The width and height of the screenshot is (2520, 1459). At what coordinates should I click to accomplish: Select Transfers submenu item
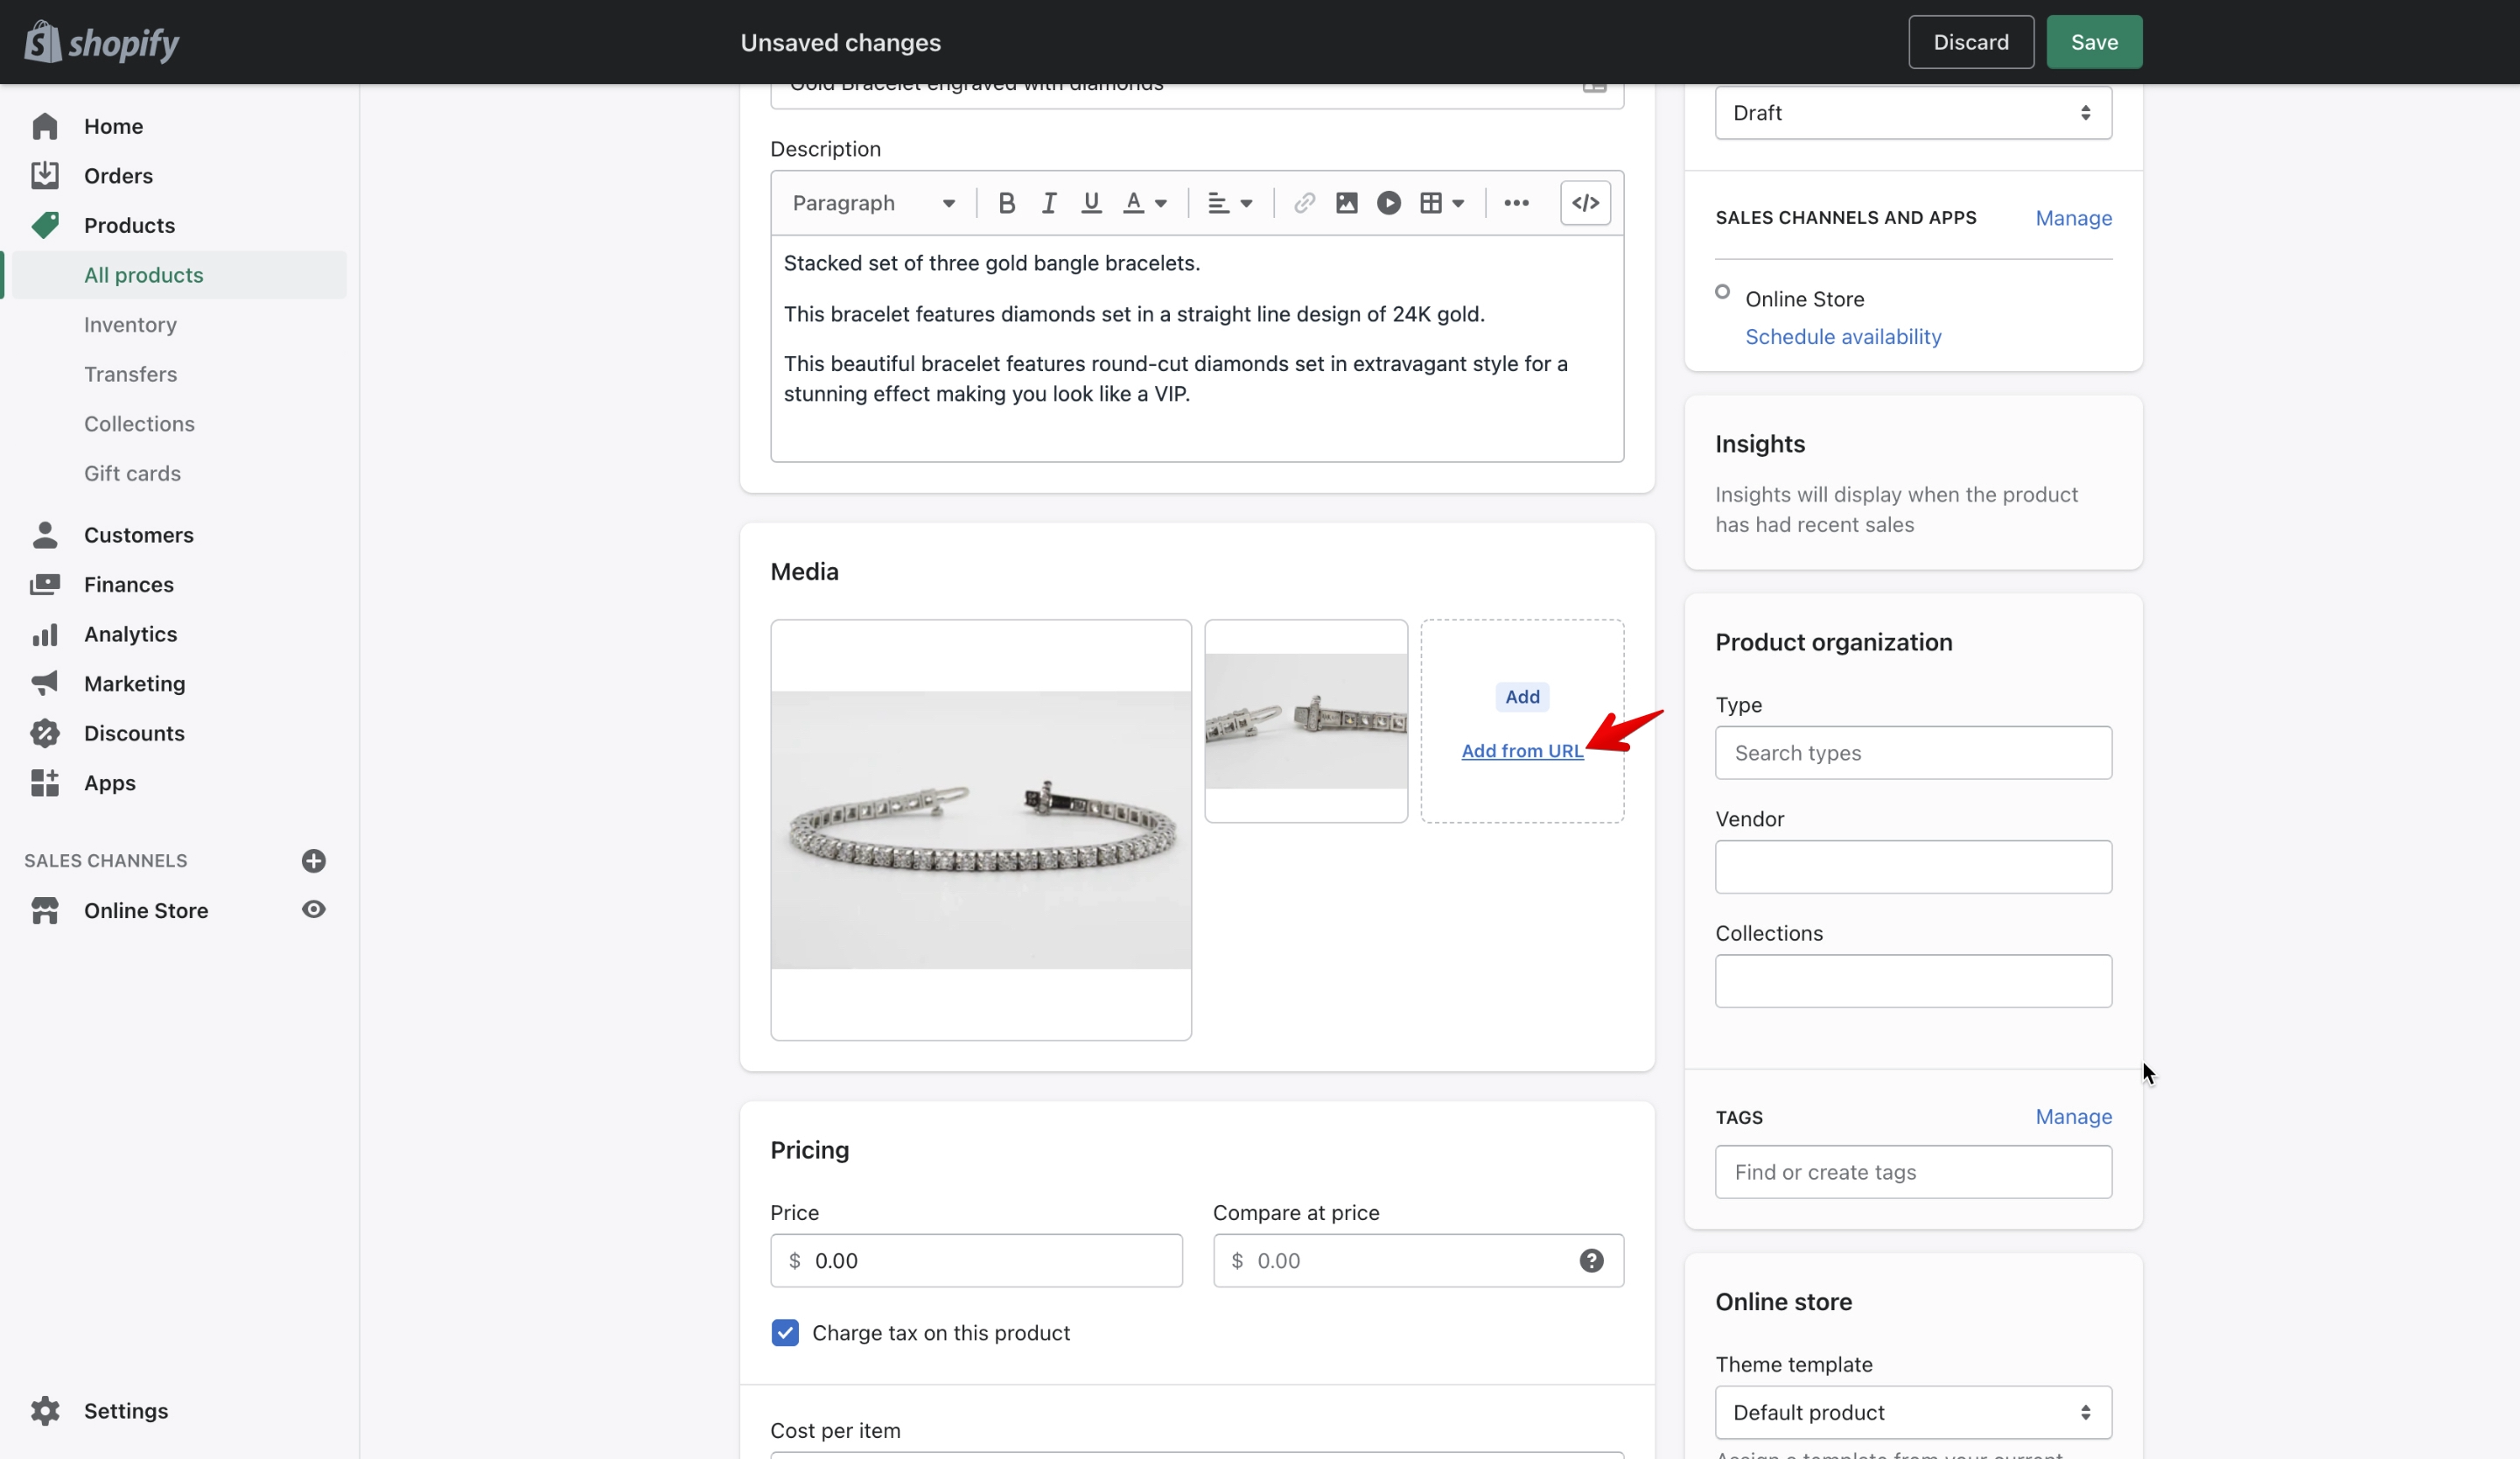pyautogui.click(x=130, y=374)
